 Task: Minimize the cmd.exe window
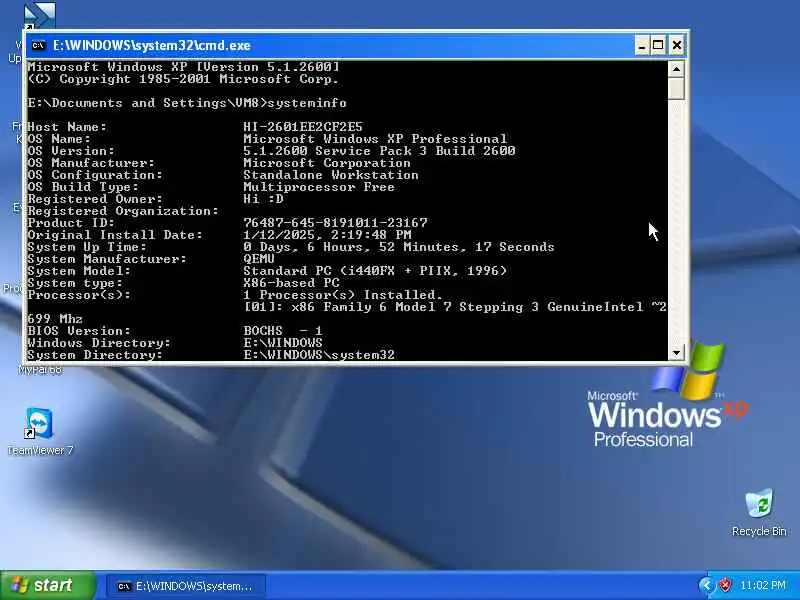(642, 45)
